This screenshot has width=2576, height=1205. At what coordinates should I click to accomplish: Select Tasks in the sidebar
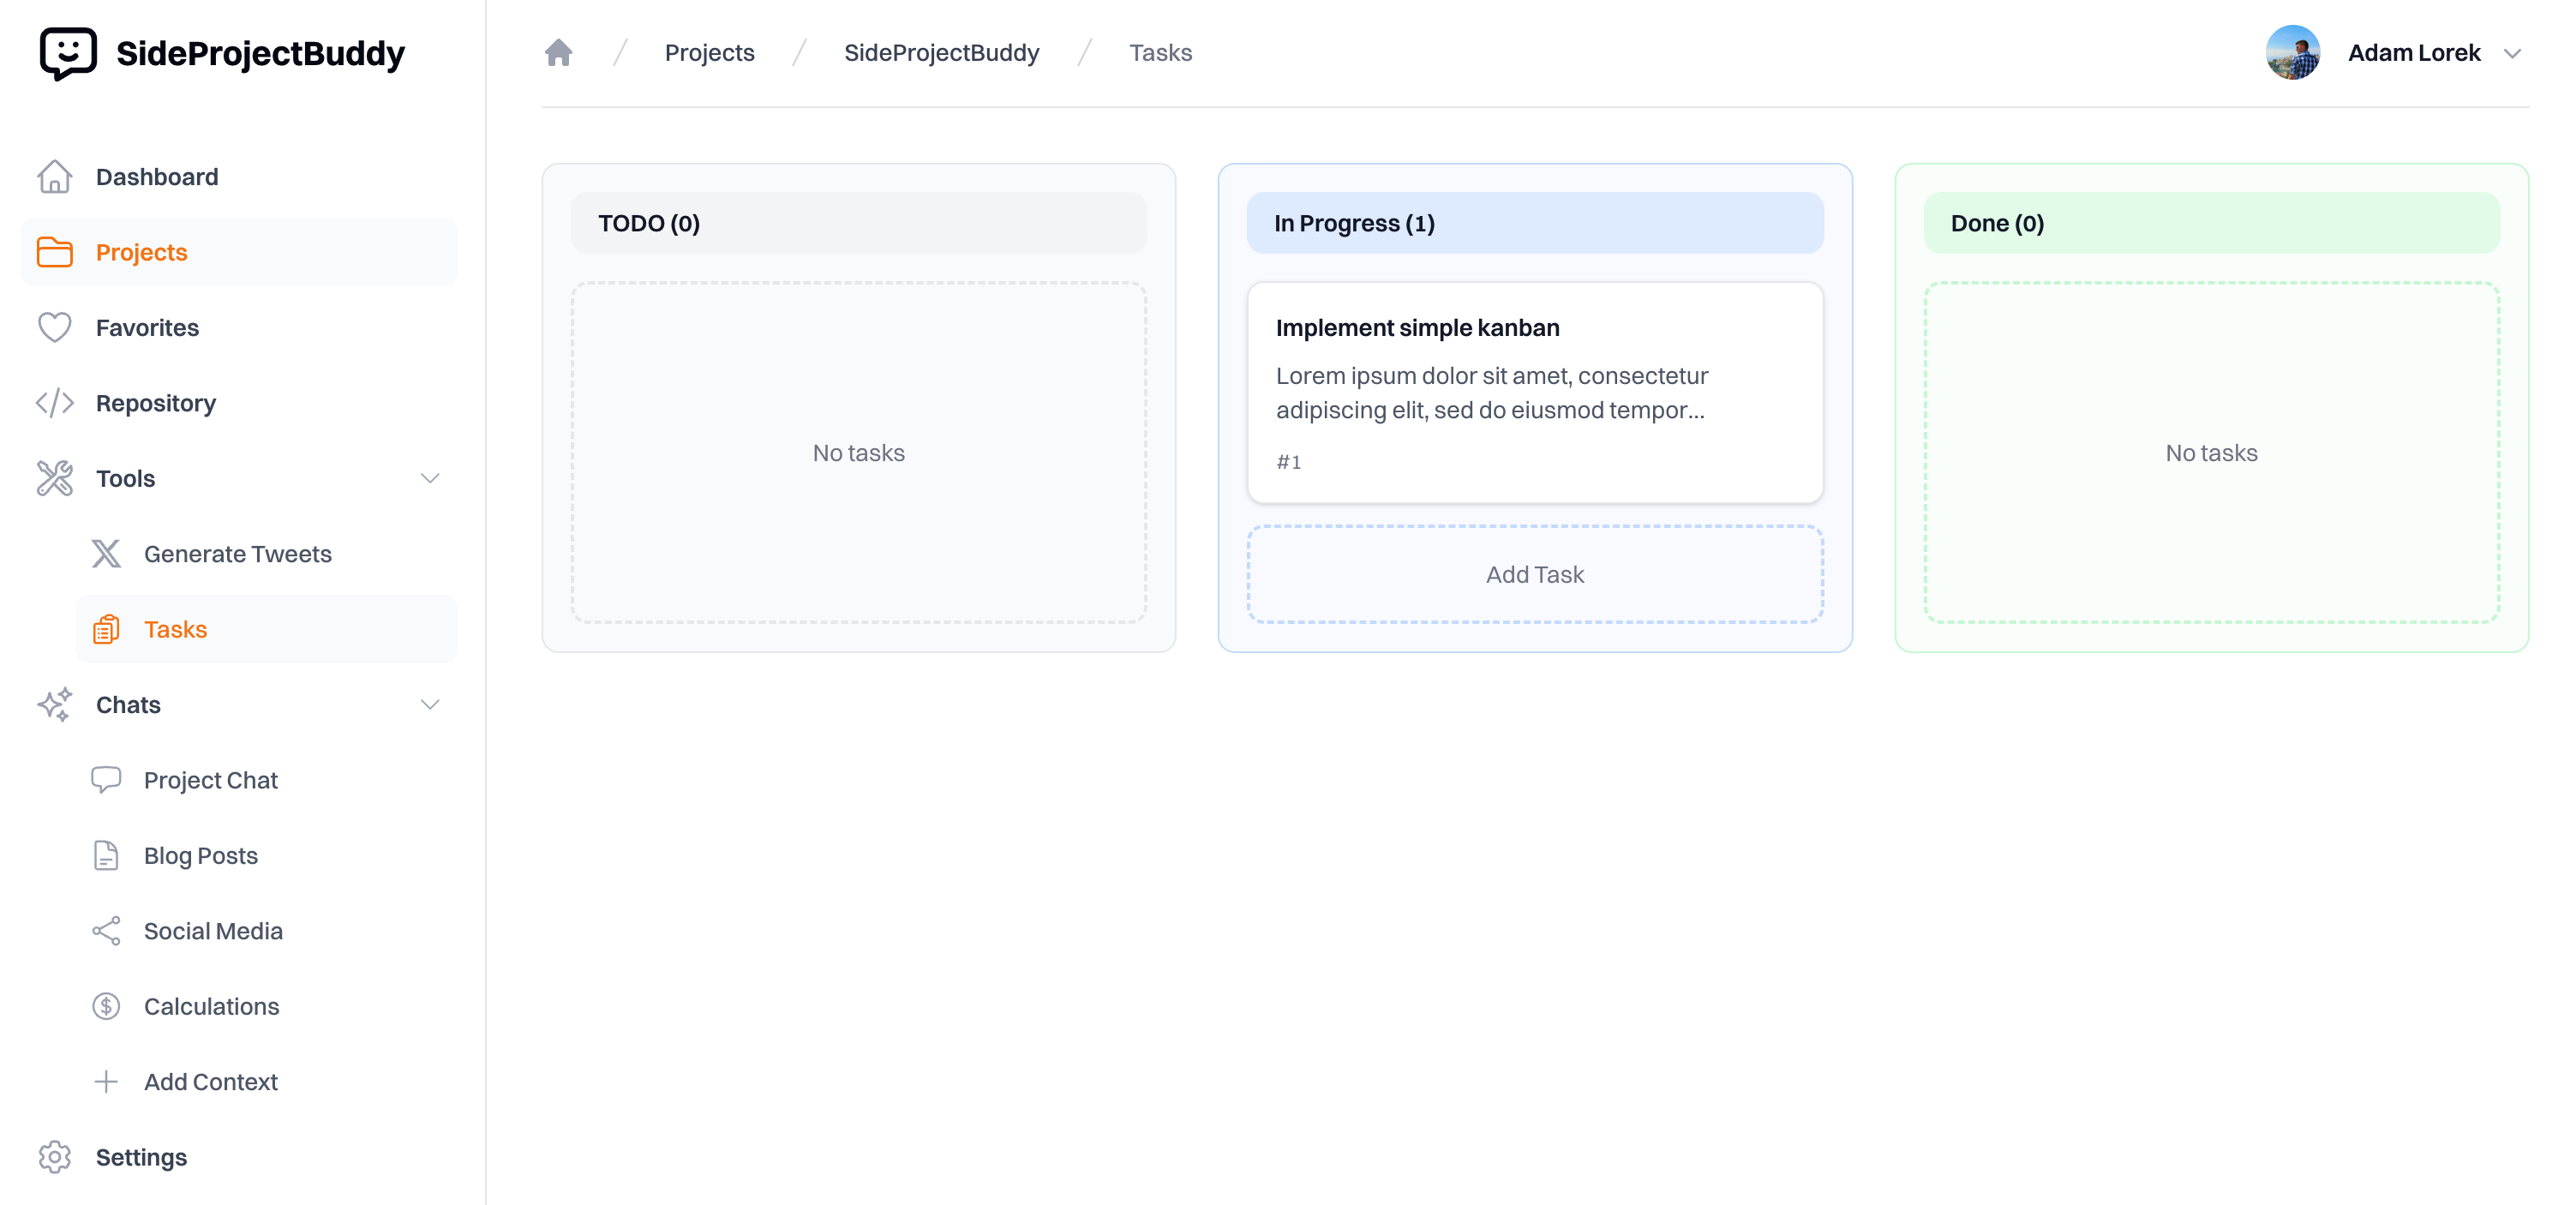[175, 629]
